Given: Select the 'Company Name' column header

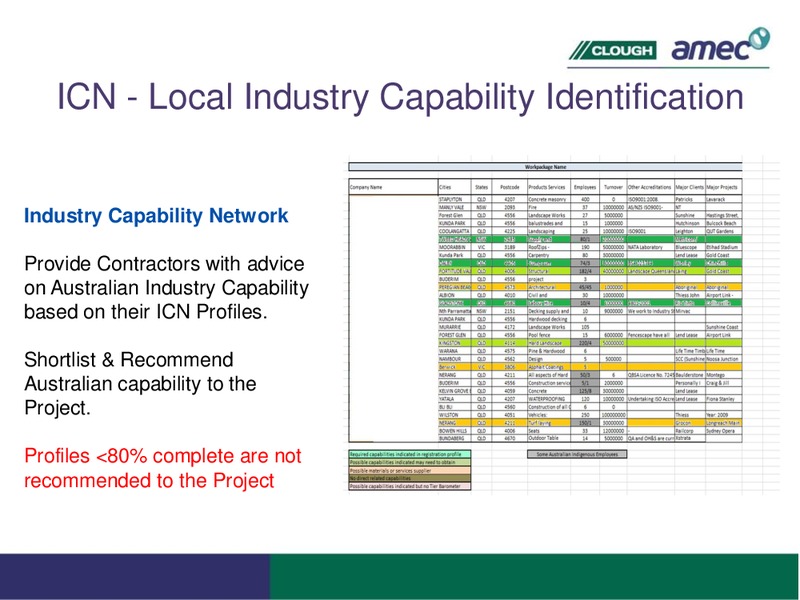Looking at the screenshot, I should coord(393,187).
